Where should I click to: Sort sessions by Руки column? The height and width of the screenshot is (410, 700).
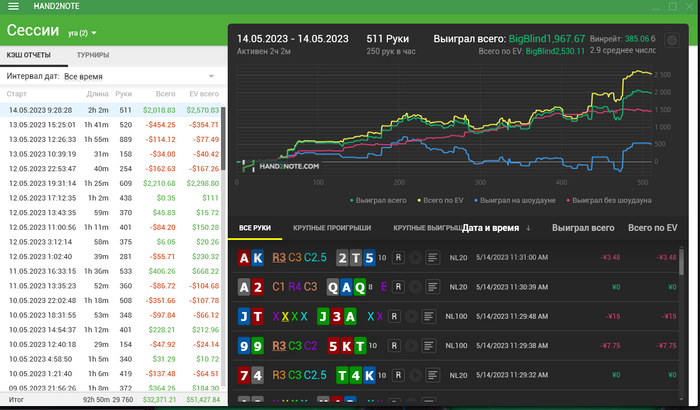tap(123, 94)
